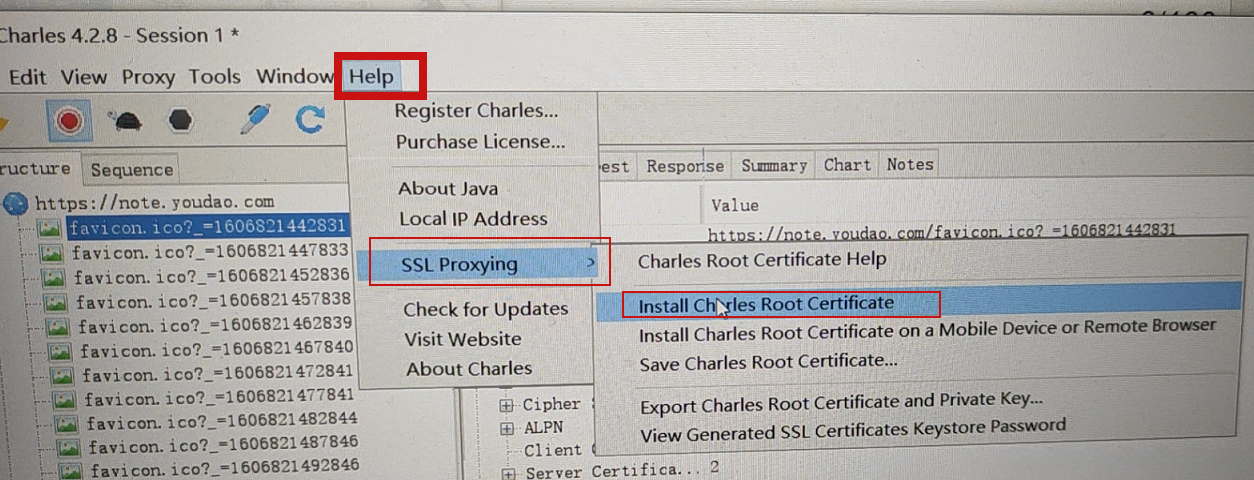
Task: Click image icon of favicon.ico?_=1606821447833 row
Action: tap(53, 253)
